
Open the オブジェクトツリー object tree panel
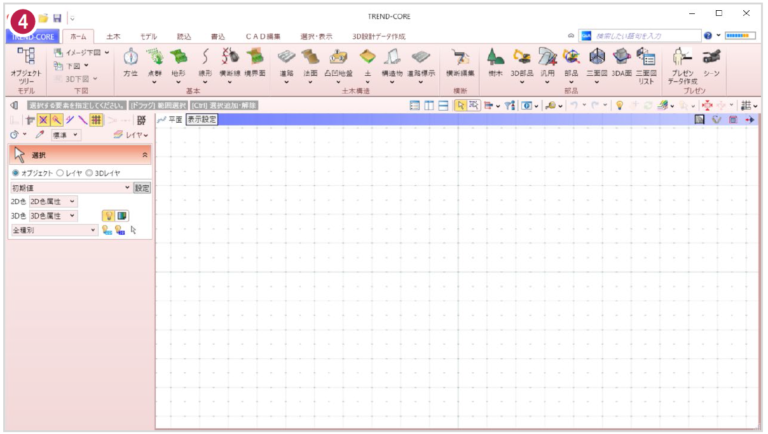(x=27, y=62)
